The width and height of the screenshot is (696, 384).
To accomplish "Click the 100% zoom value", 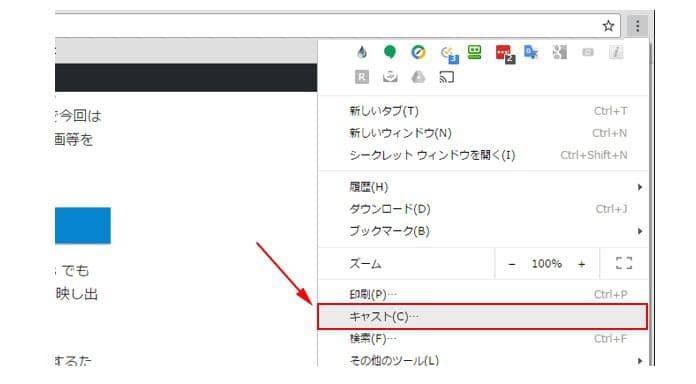I will pyautogui.click(x=547, y=264).
